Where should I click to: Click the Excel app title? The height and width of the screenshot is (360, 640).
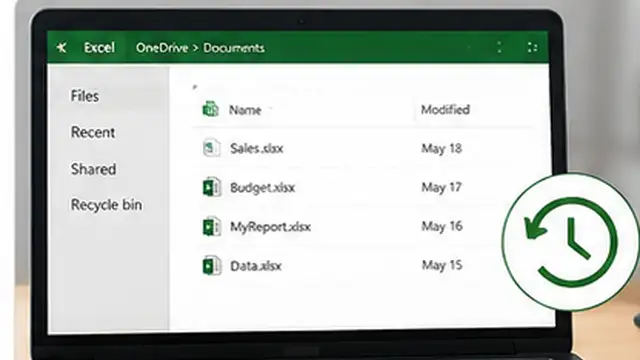99,48
